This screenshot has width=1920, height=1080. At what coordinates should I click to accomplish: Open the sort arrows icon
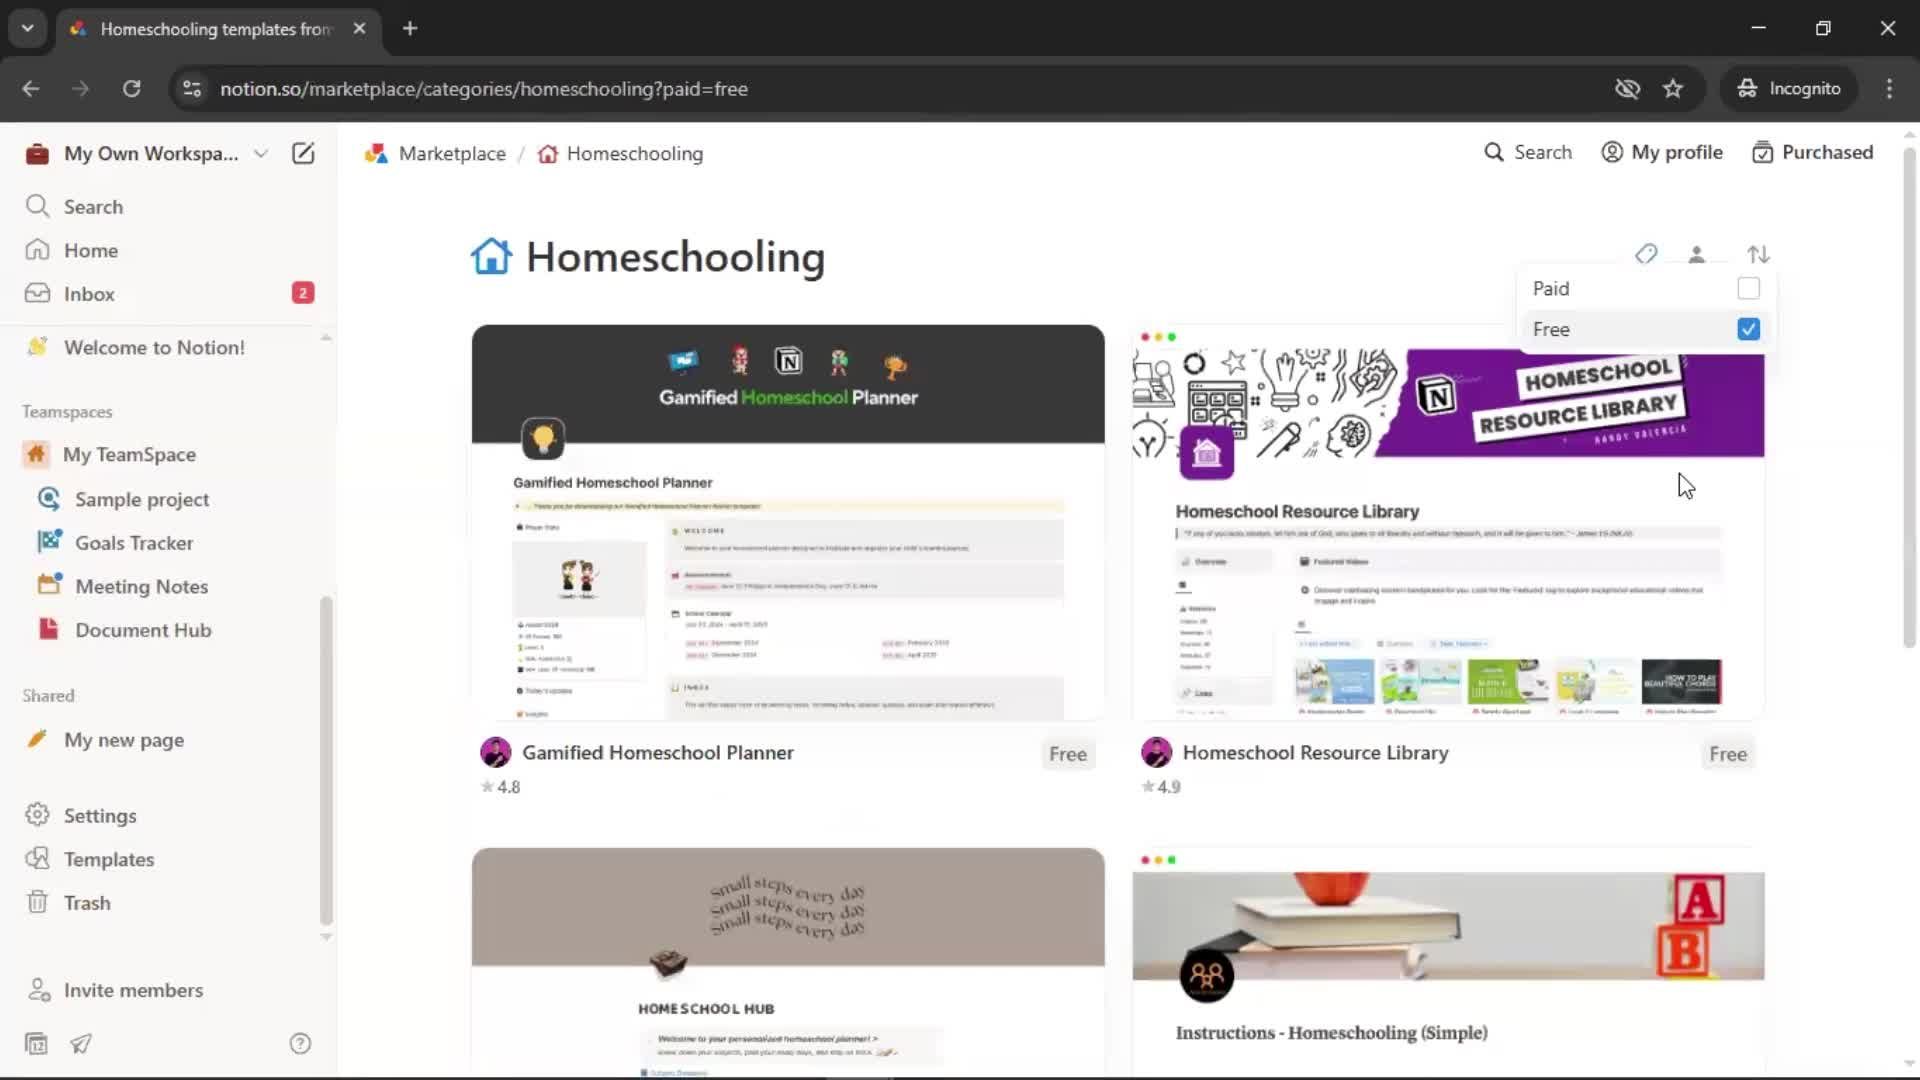pos(1758,254)
